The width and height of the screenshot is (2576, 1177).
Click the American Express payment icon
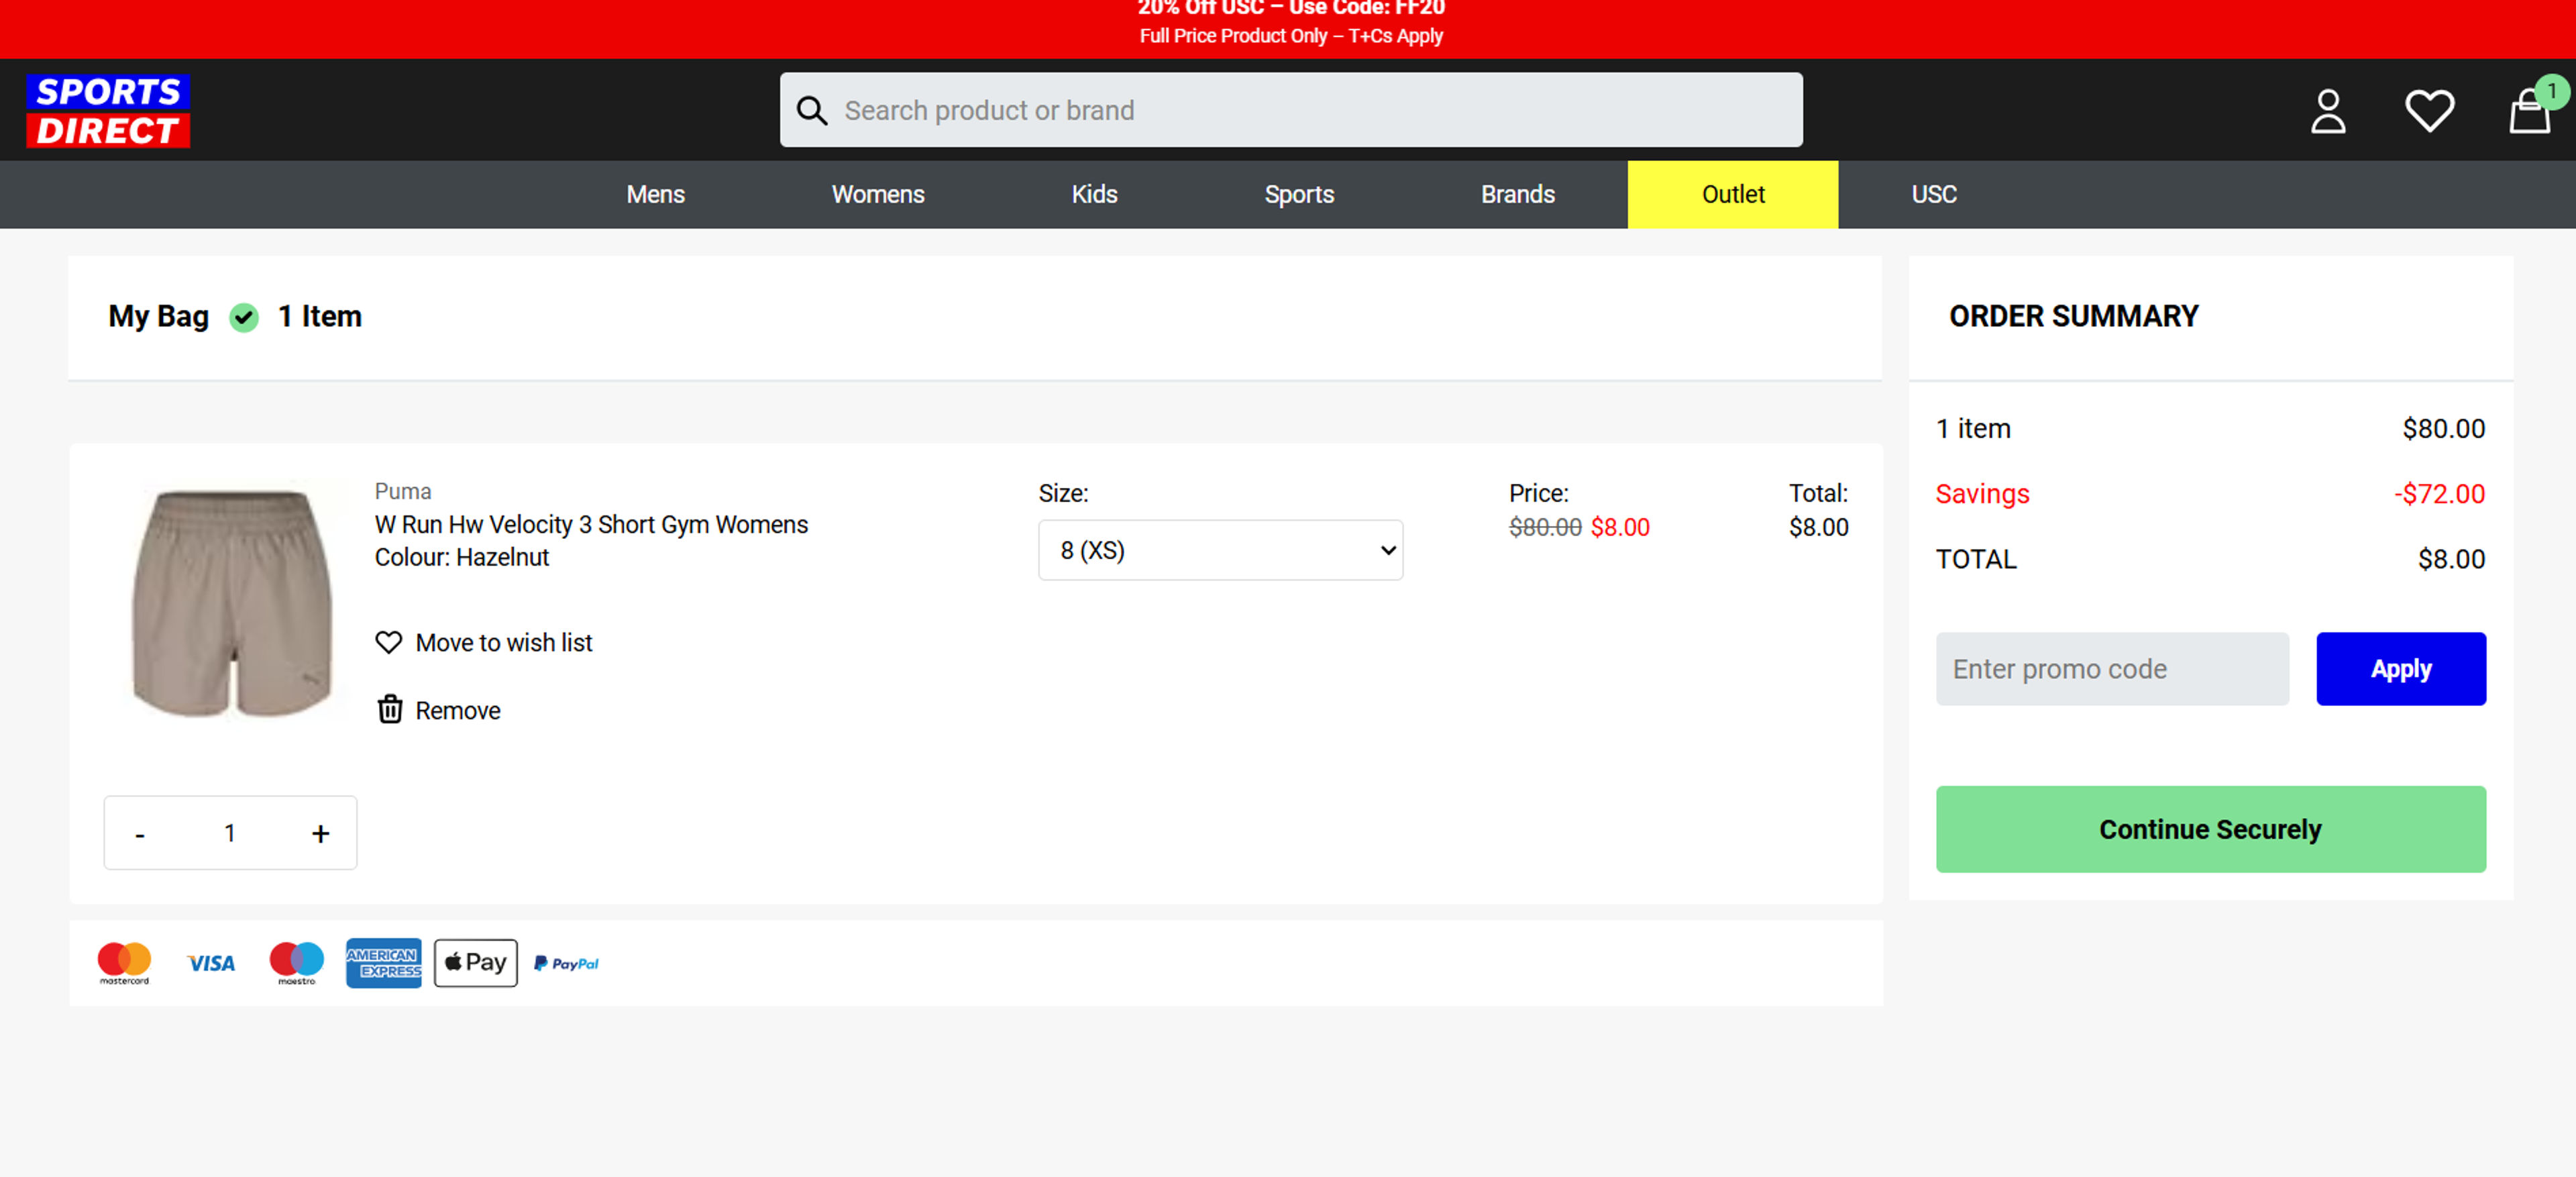click(x=383, y=963)
